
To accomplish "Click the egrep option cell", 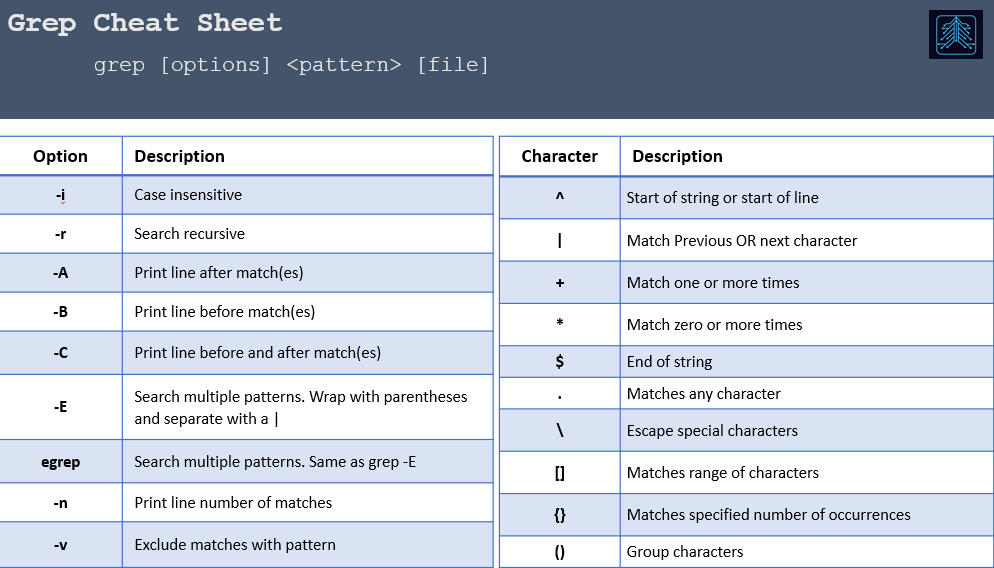I will [60, 462].
